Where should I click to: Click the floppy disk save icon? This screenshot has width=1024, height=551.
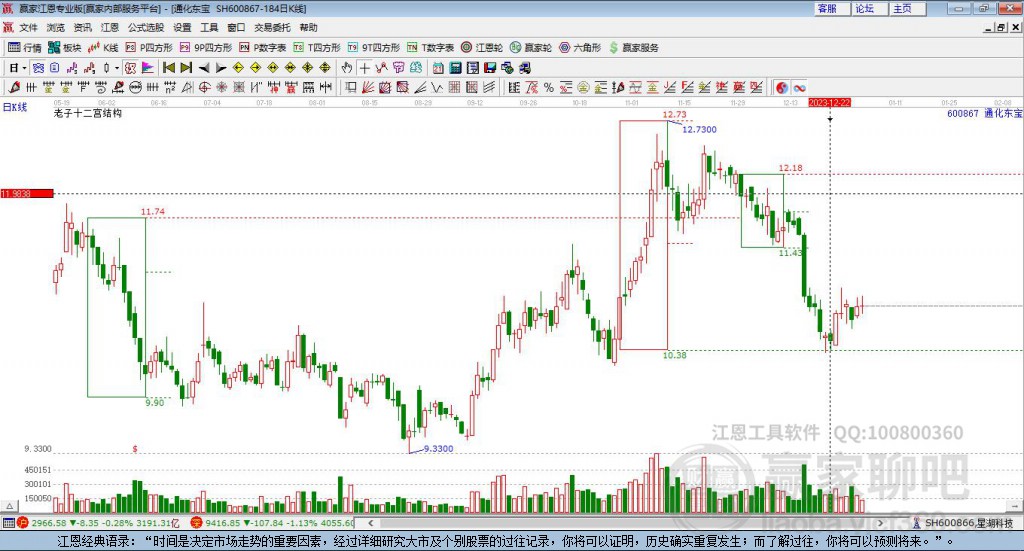click(x=490, y=68)
